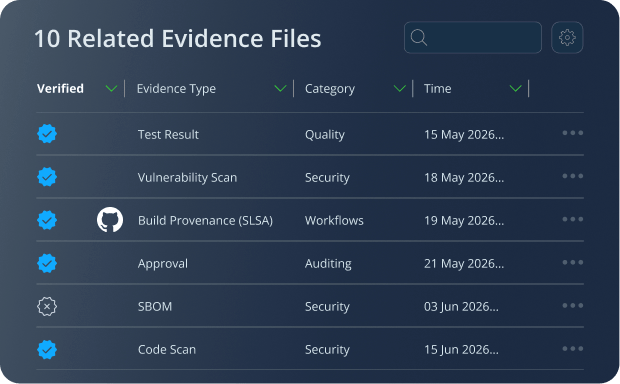Viewport: 620px width, 384px height.
Task: Click verified badge for Code Scan
Action: click(x=47, y=349)
